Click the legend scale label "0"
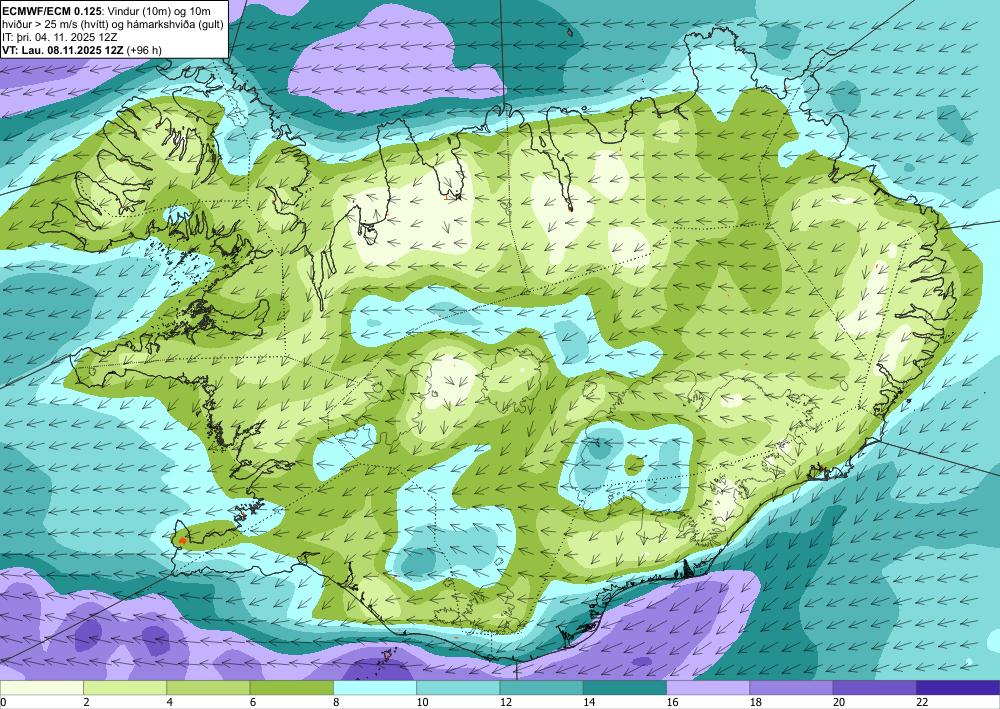The width and height of the screenshot is (1000, 709). [3, 703]
